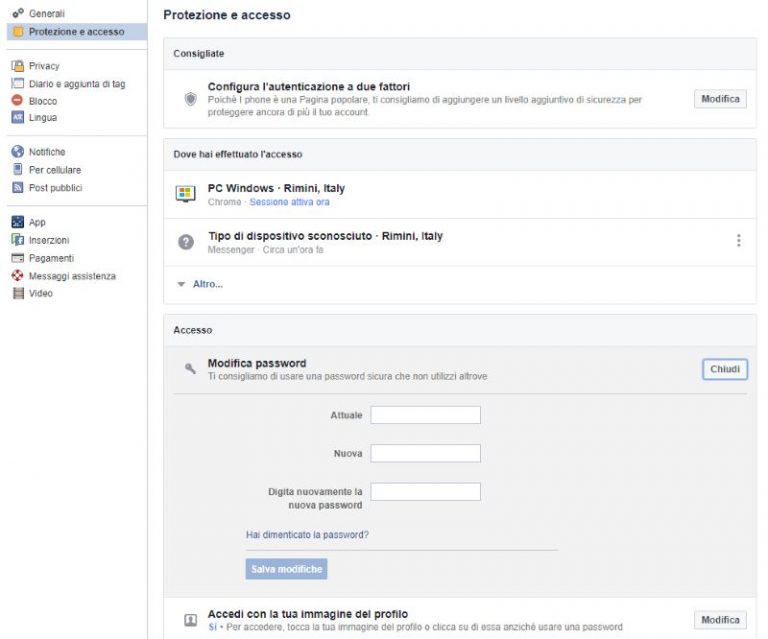
Task: Click the Privacy lock icon in sidebar
Action: (x=17, y=66)
